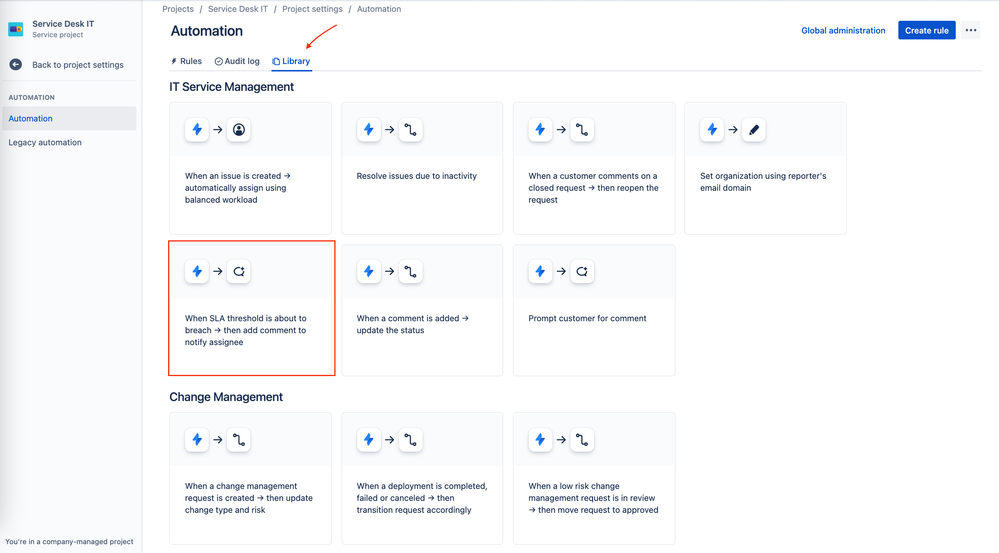
Task: Click the Create rule button
Action: (926, 30)
